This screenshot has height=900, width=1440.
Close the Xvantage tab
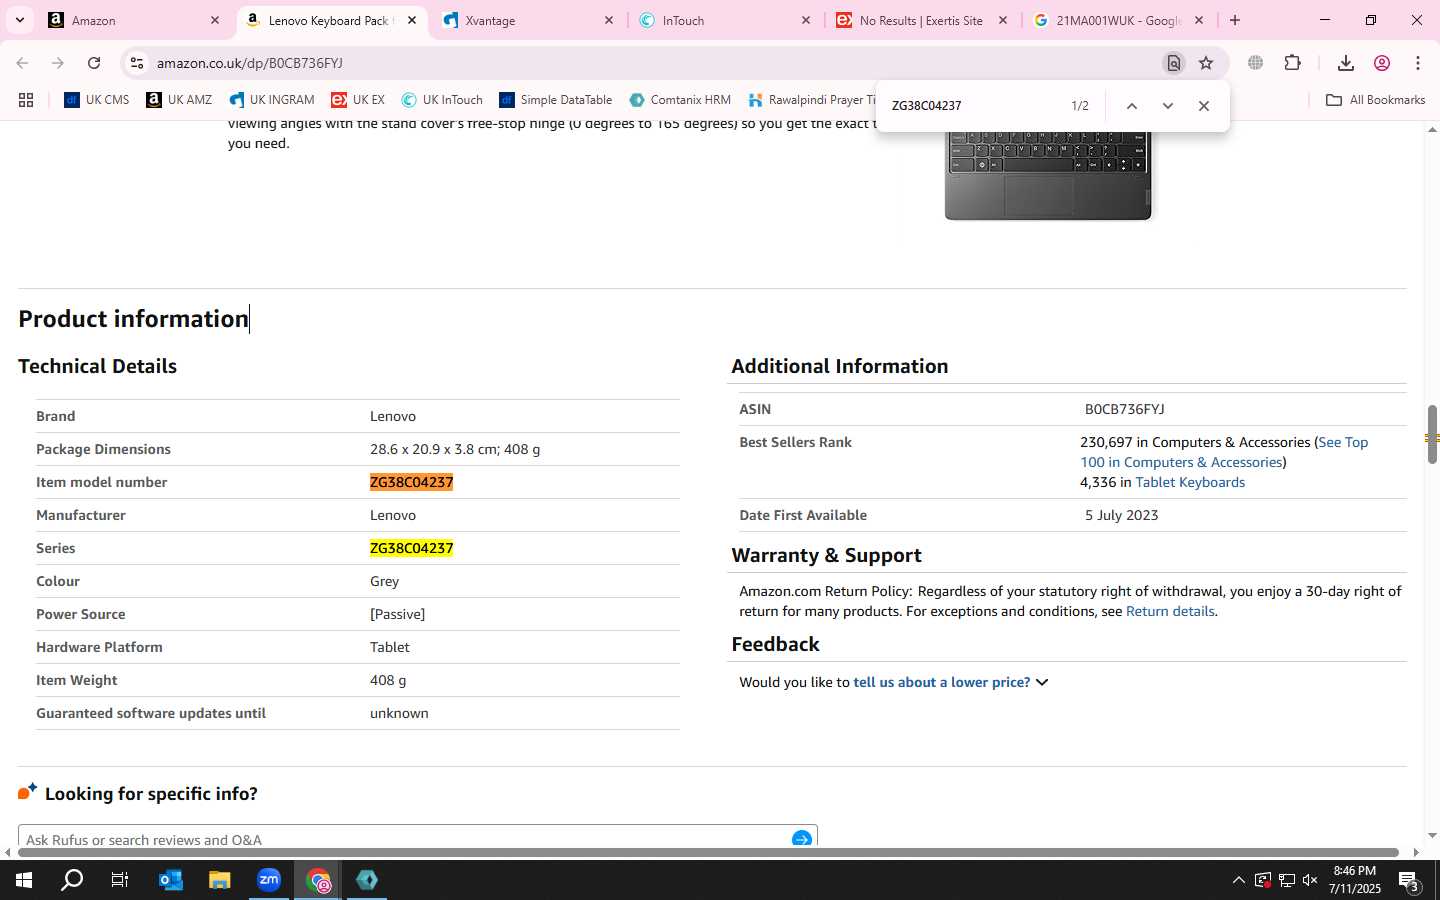coord(609,20)
